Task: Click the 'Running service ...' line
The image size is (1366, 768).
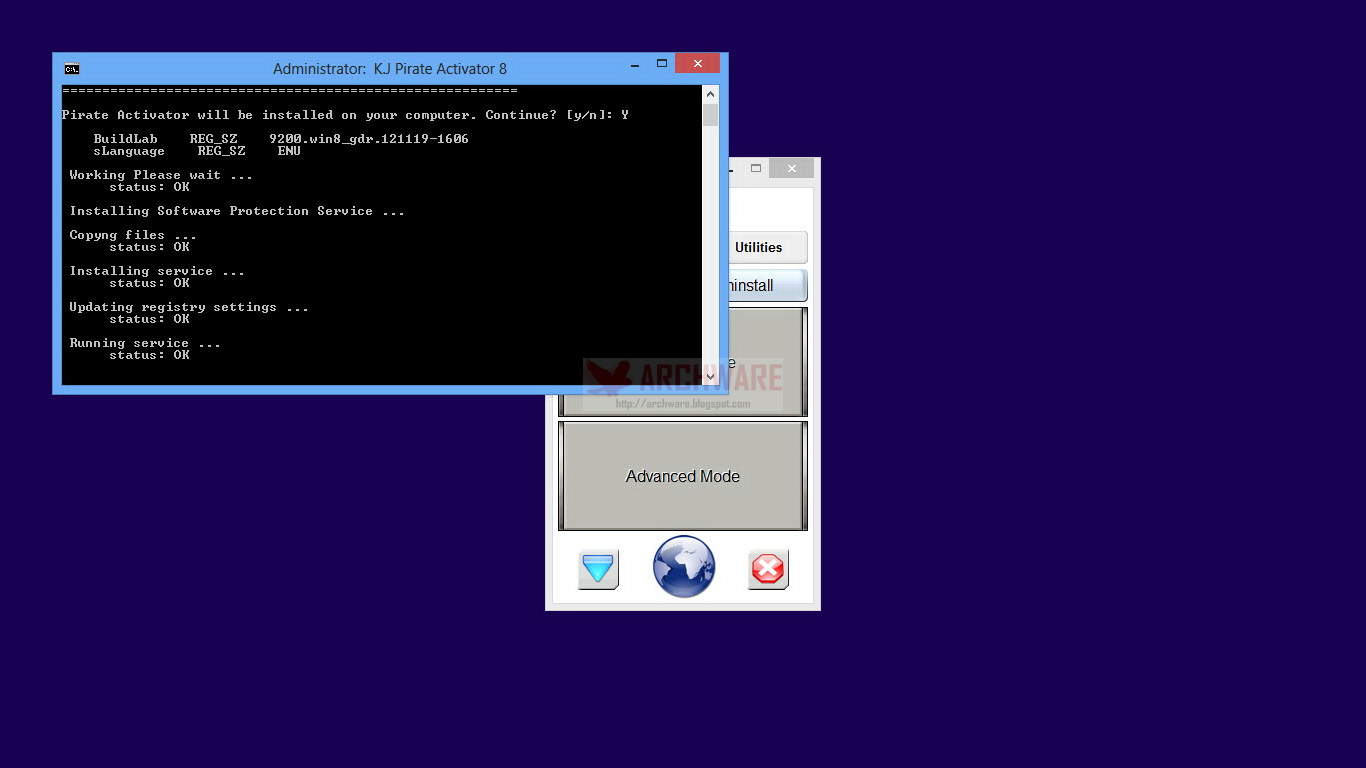Action: (145, 343)
